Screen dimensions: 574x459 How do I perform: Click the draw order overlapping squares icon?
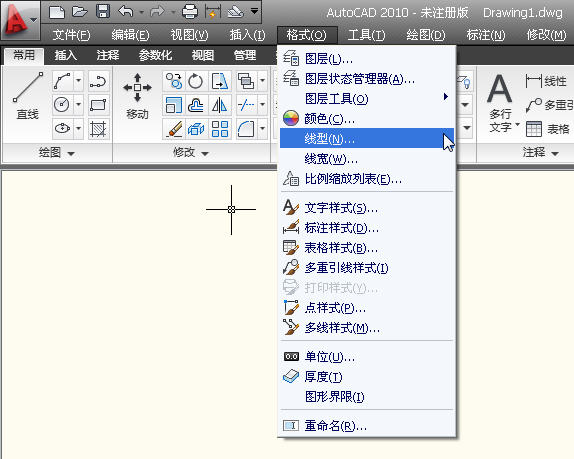coord(246,81)
